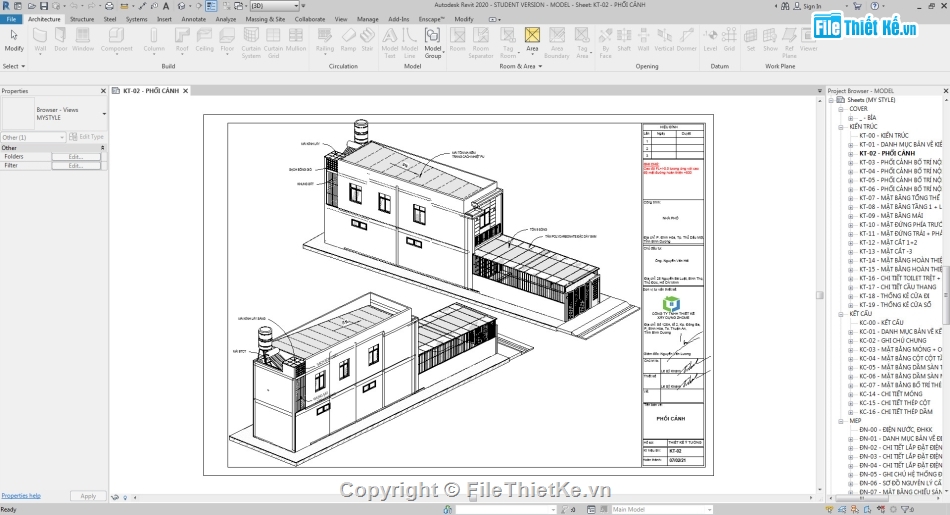Click the Folders Edit button
Image resolution: width=950 pixels, height=515 pixels.
coord(76,156)
